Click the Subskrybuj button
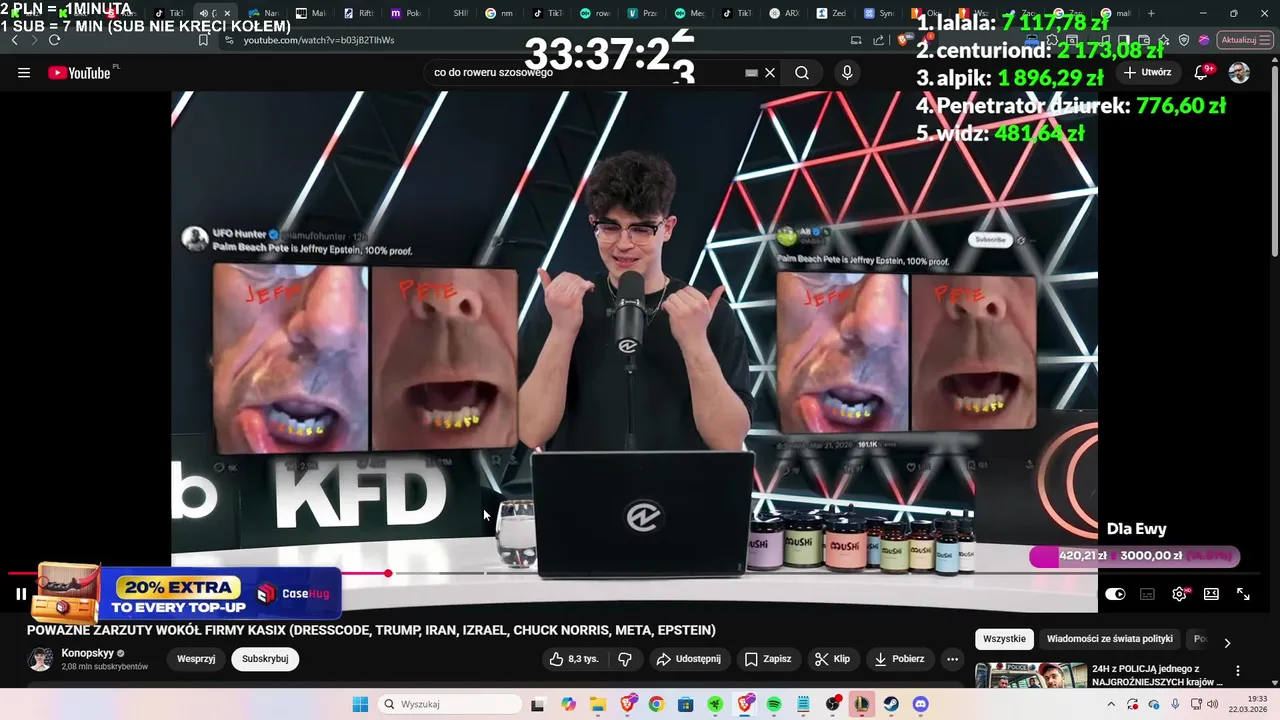This screenshot has height=720, width=1280. coord(265,659)
